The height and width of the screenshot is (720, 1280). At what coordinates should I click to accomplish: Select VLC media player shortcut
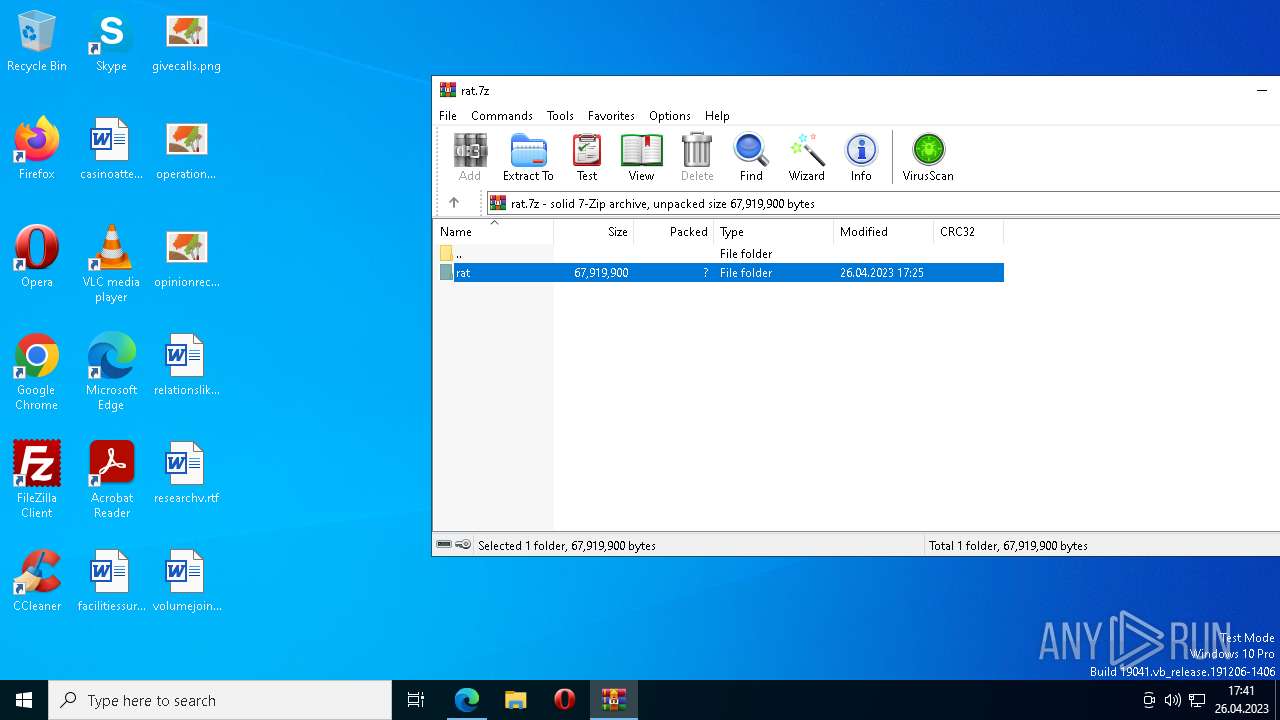pos(111,264)
